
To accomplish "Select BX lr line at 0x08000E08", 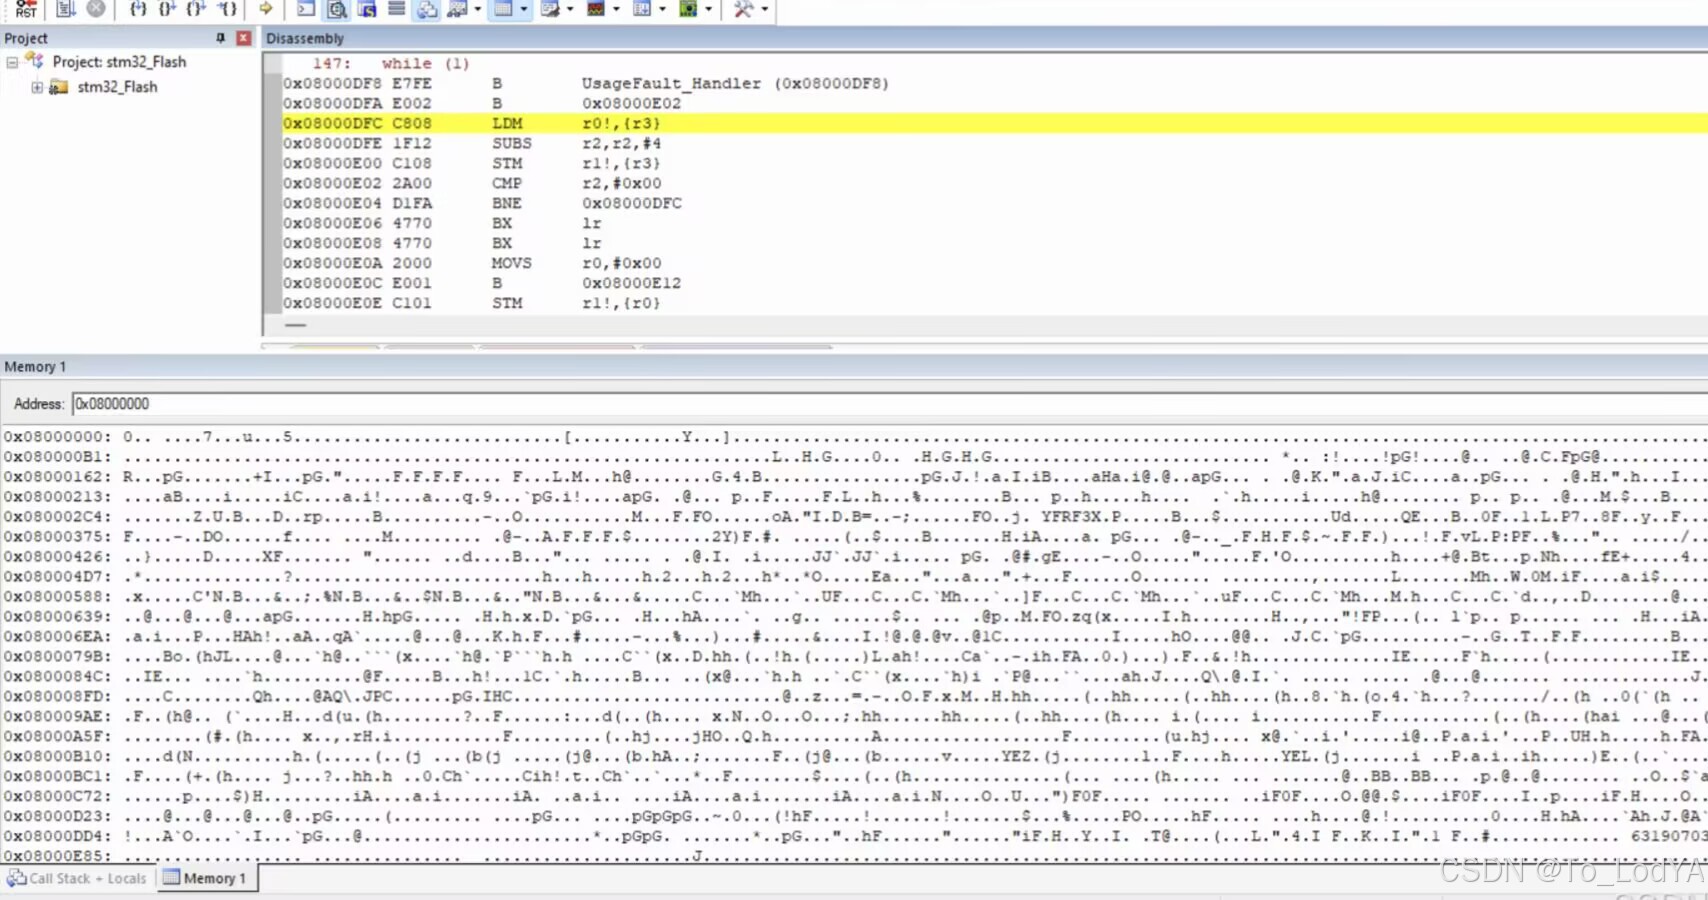I will point(994,243).
